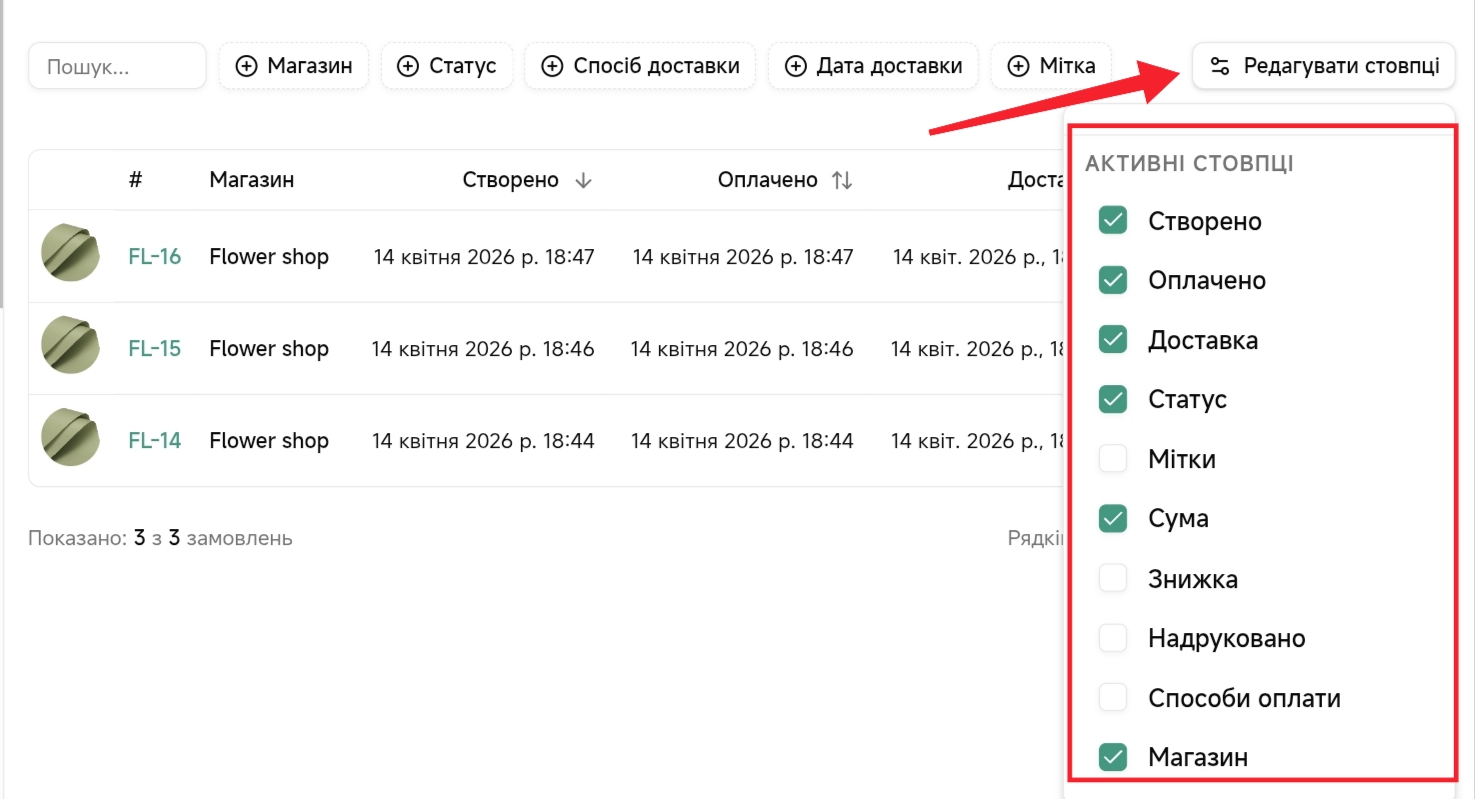
Task: Click the sort arrows icon beside Оплачено
Action: pyautogui.click(x=842, y=180)
